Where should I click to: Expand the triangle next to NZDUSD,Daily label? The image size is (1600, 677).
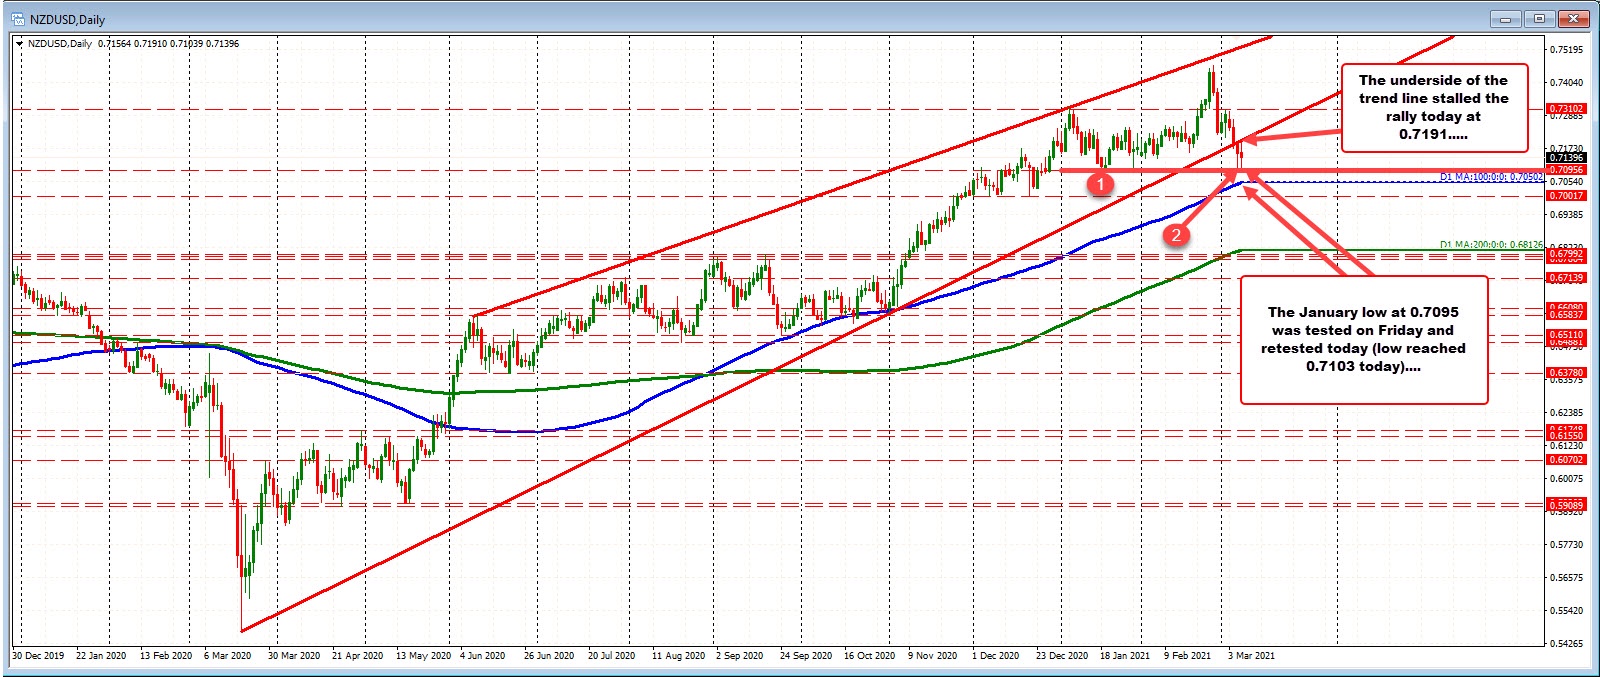[20, 44]
